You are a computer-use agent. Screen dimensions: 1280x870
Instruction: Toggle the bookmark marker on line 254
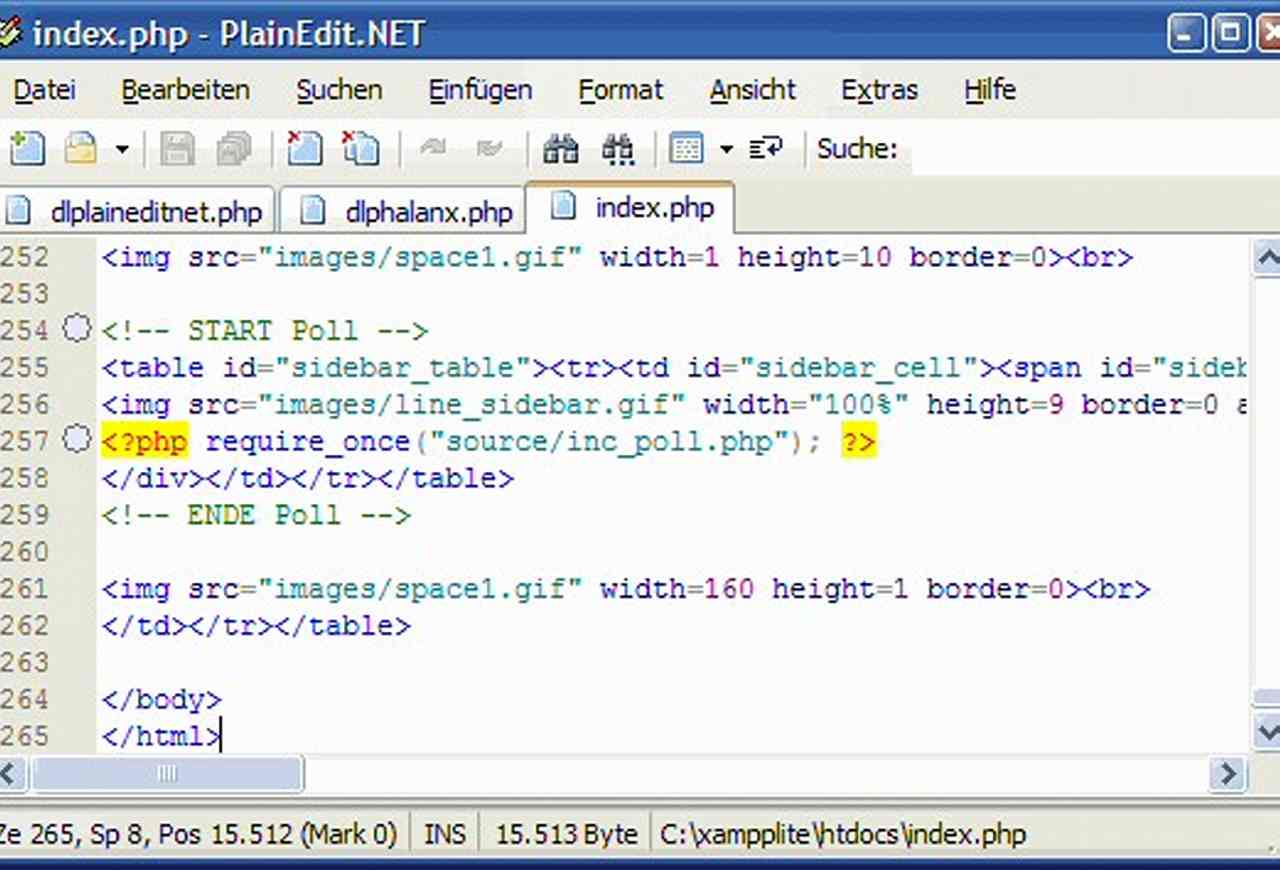[77, 328]
